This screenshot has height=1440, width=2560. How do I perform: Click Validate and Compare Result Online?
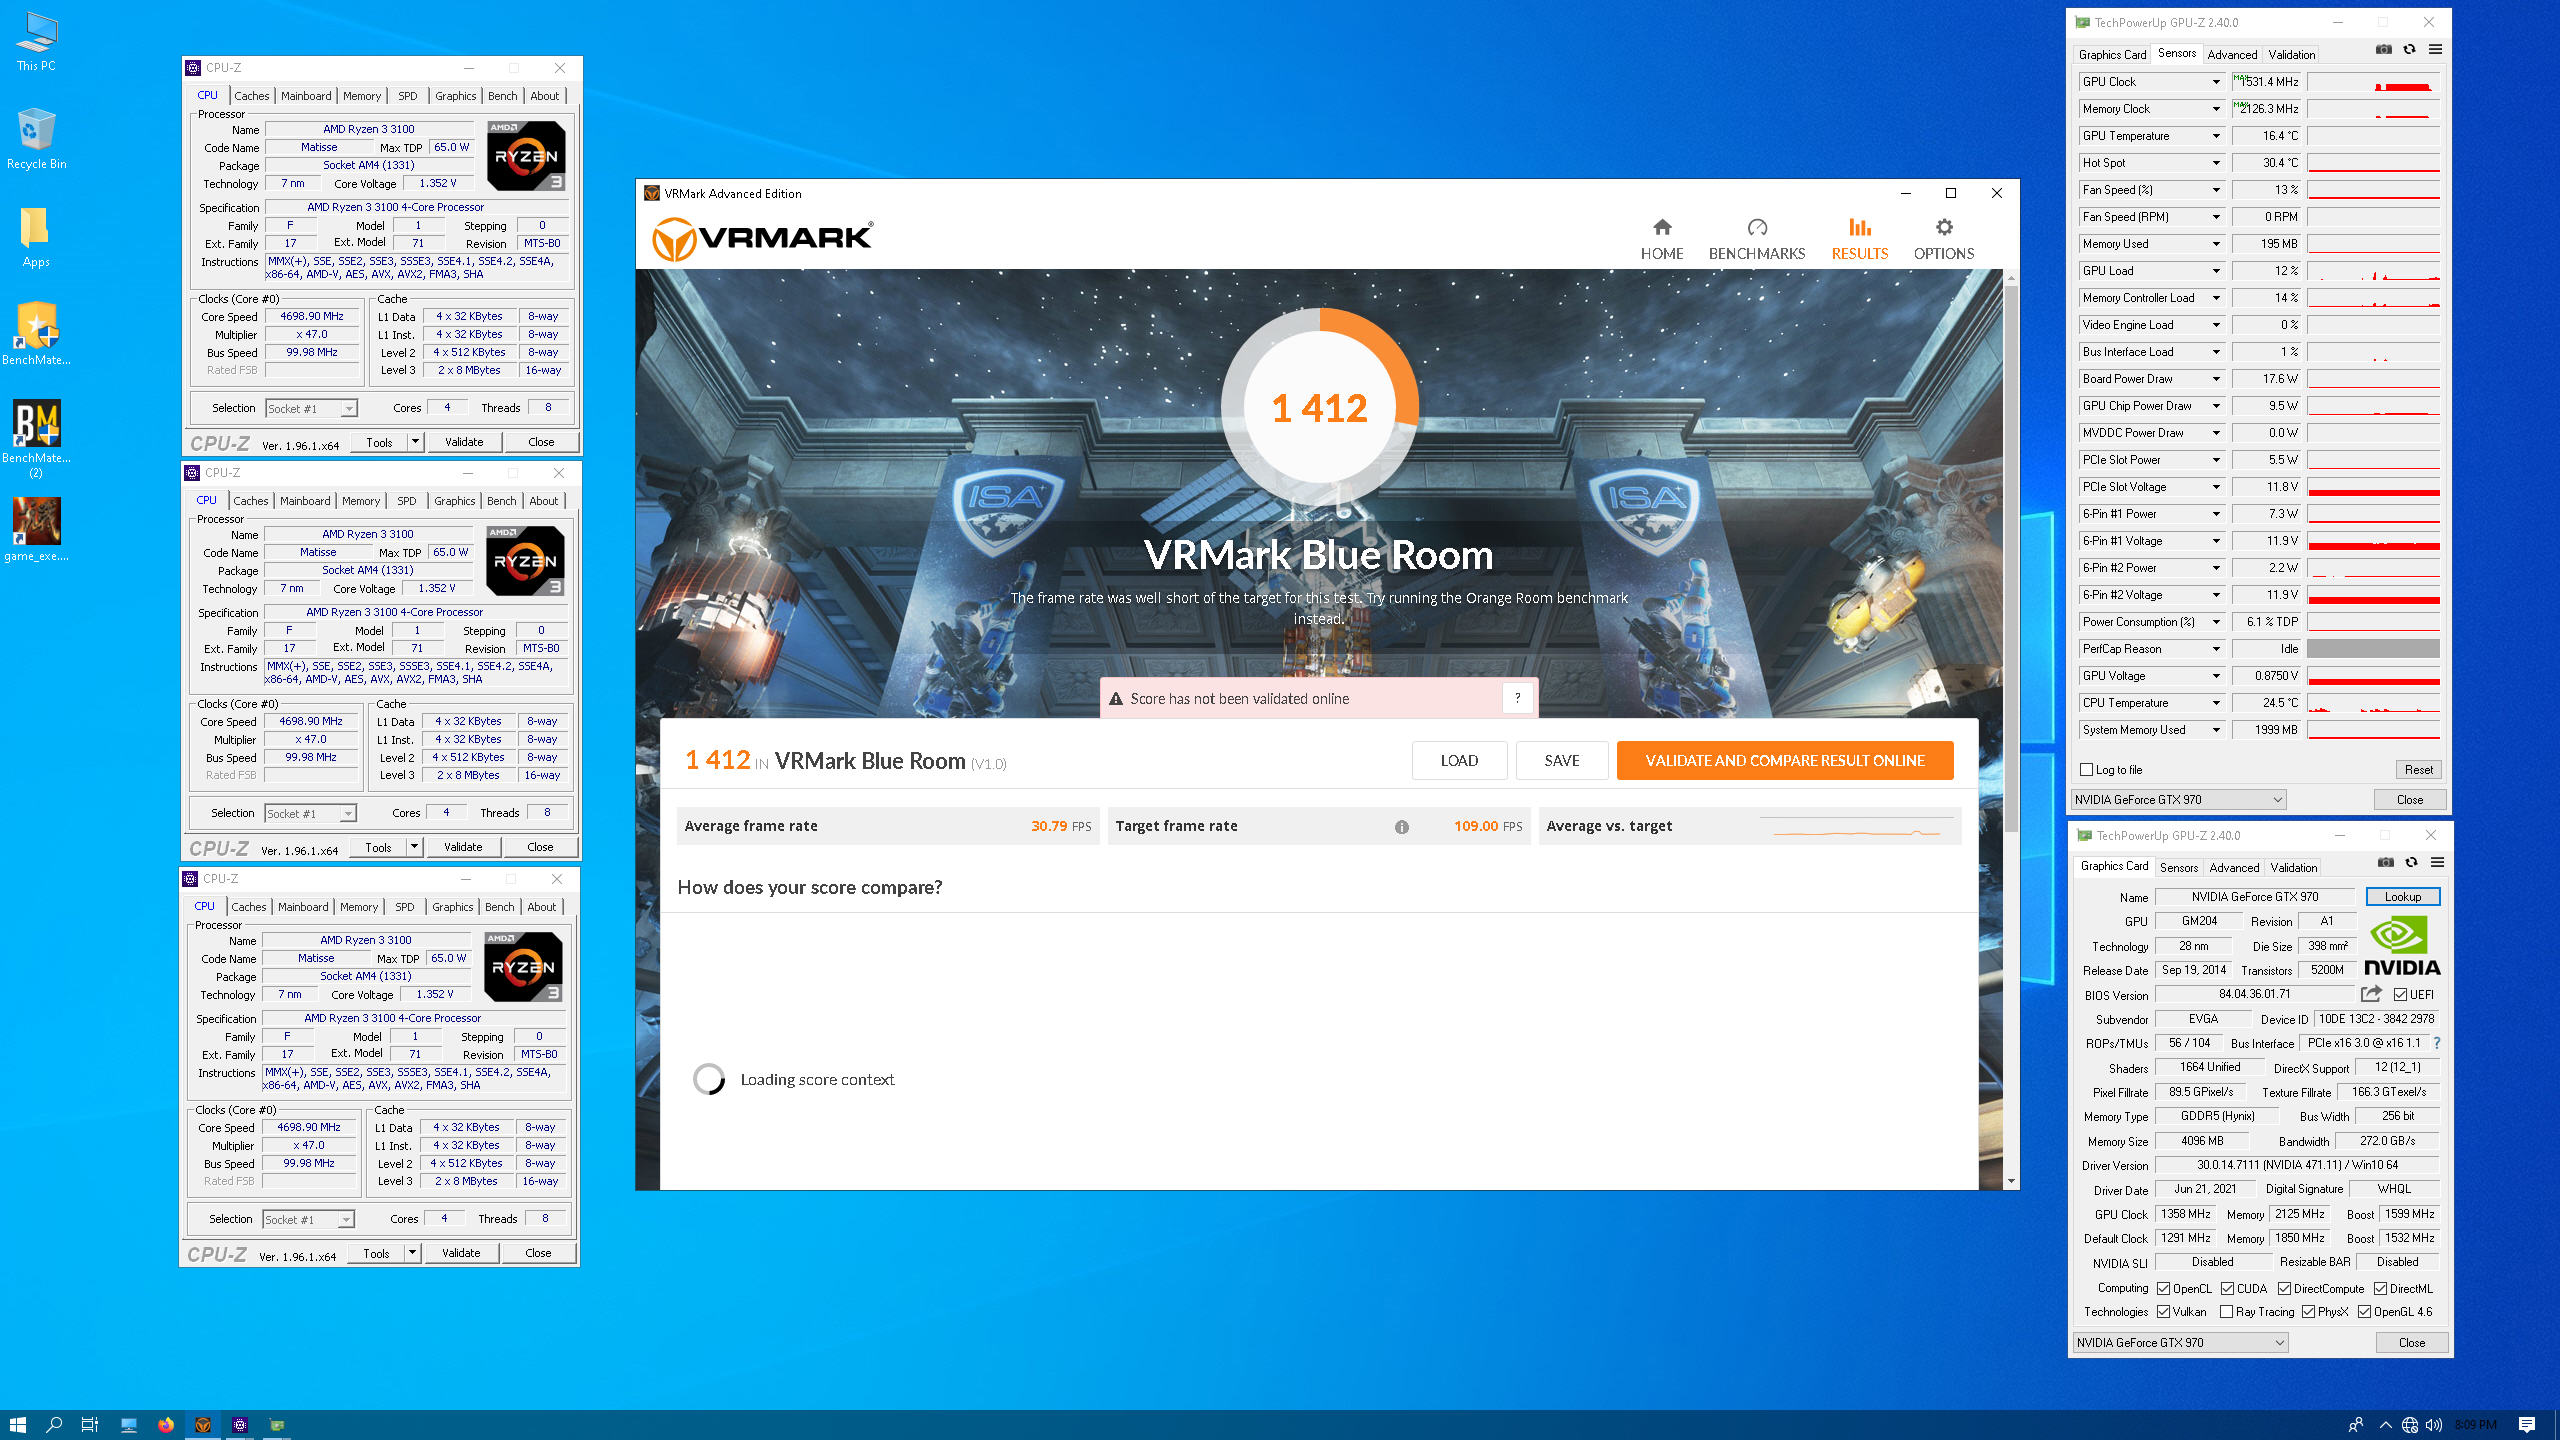[1785, 761]
